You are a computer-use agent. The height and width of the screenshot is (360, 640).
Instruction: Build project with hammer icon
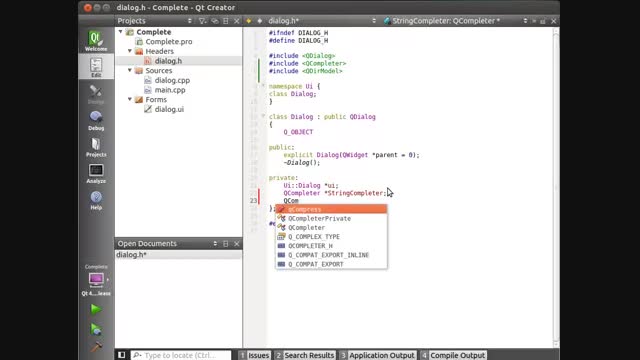pos(96,347)
